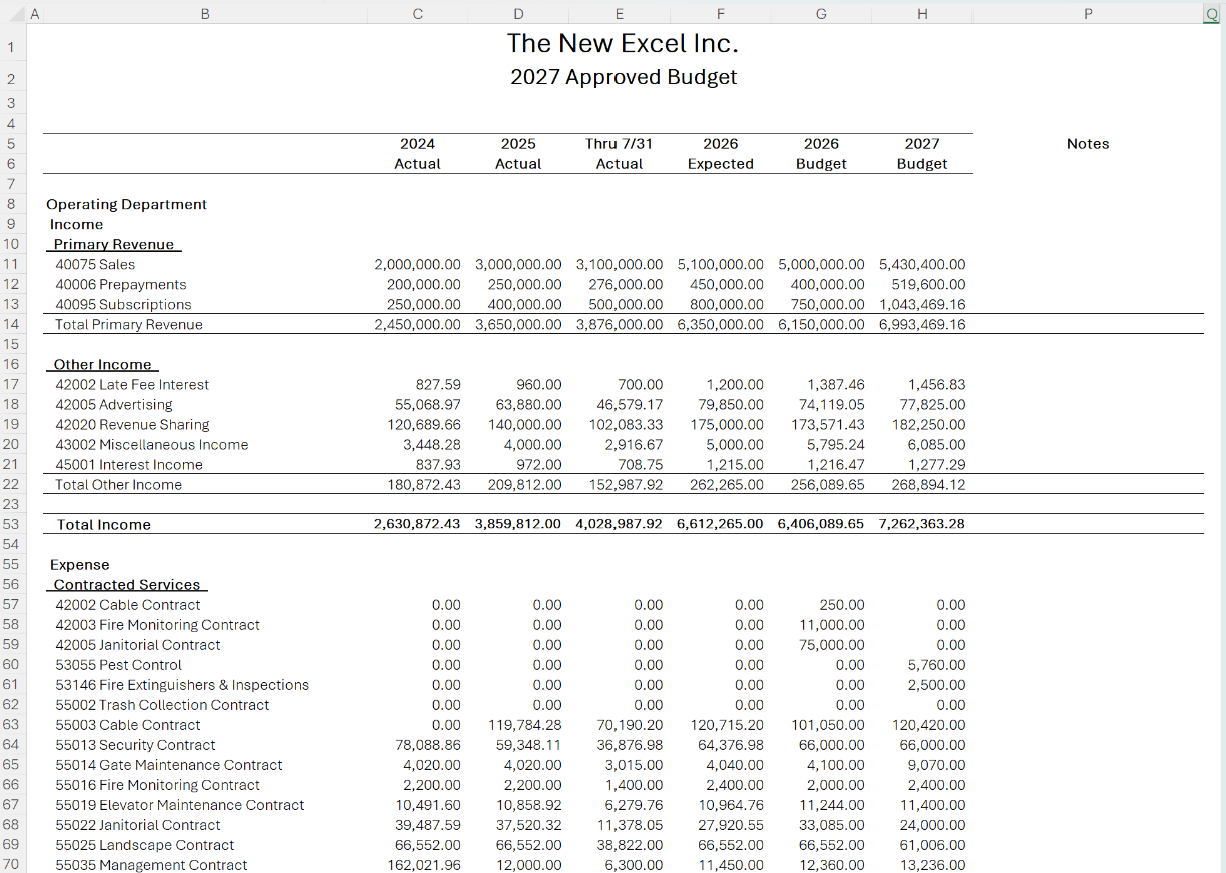Screen dimensions: 1226x873
Task: Click '55019 Elevator Maintenance Contract' label
Action: coord(180,804)
